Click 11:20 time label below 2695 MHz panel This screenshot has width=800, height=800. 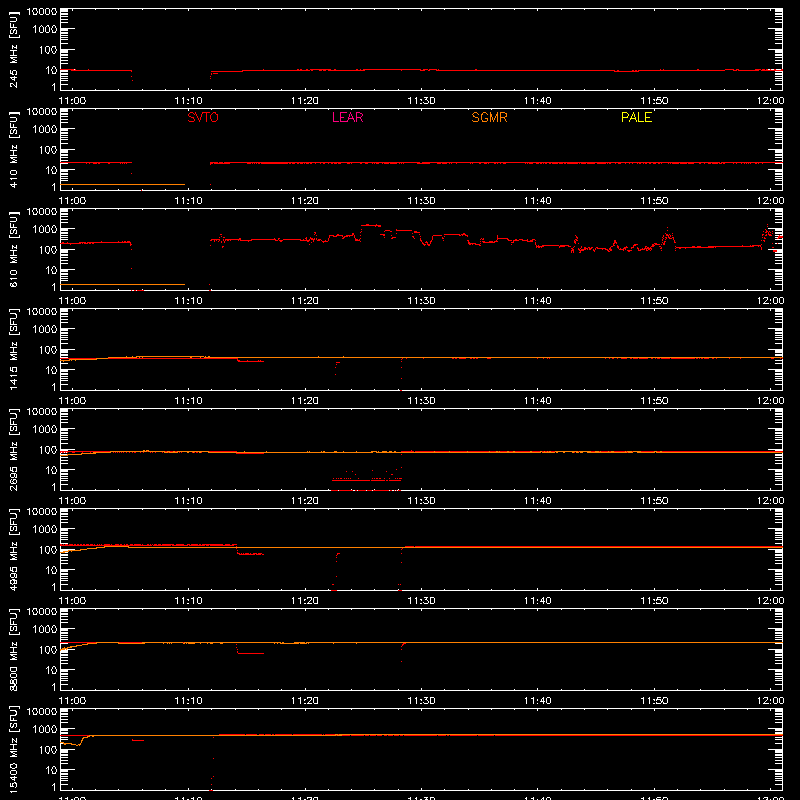click(305, 501)
